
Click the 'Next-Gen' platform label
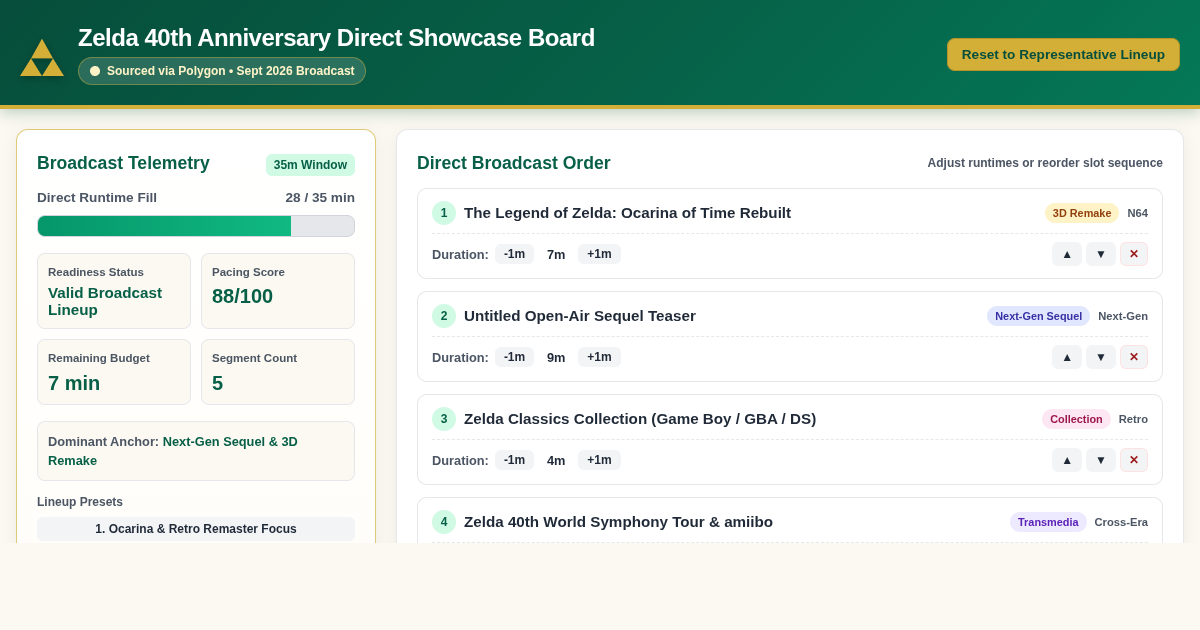pos(1123,316)
